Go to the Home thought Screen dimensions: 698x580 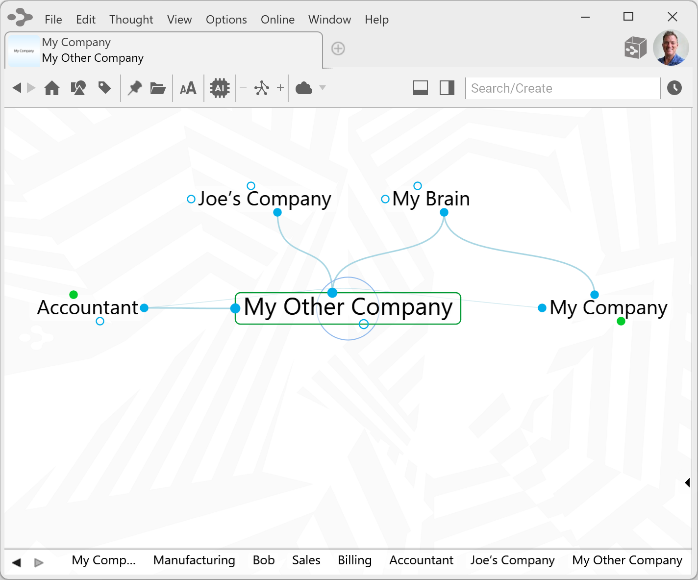tap(52, 88)
